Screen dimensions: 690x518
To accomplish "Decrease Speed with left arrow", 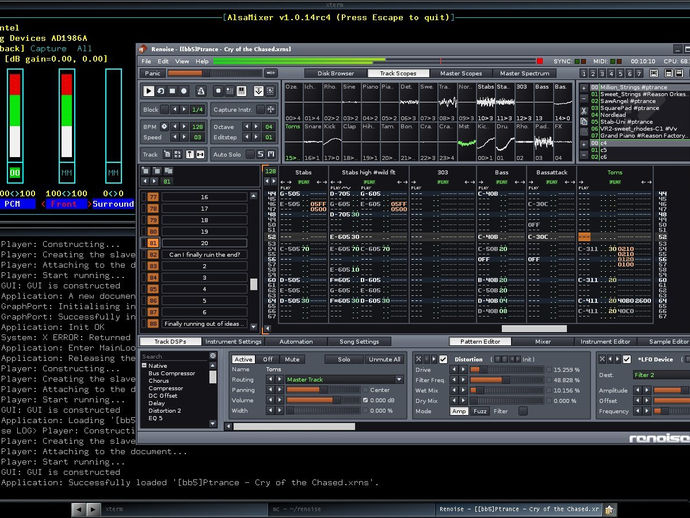I will click(175, 137).
